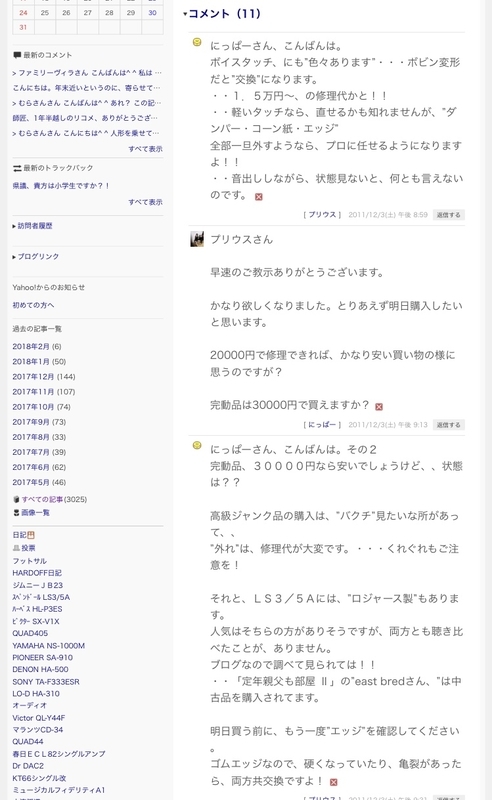Open trackback 県議、貴方は小学生ですか？！
Viewport: 492px width, 800px height.
click(x=61, y=186)
